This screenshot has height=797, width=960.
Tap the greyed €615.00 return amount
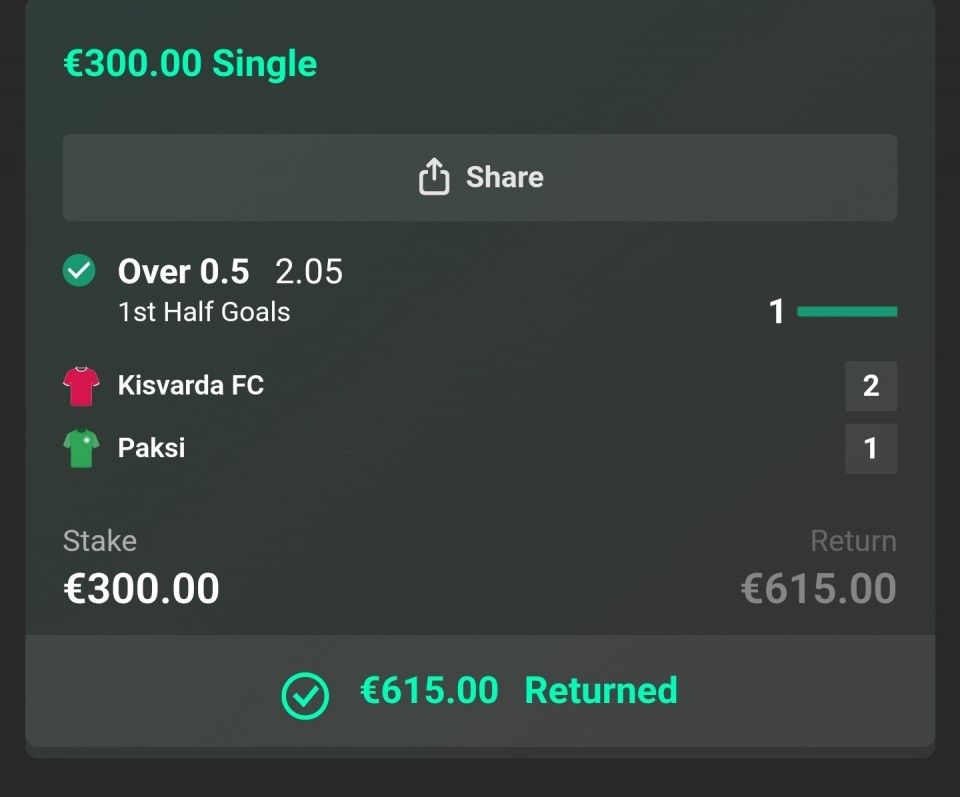pos(818,589)
